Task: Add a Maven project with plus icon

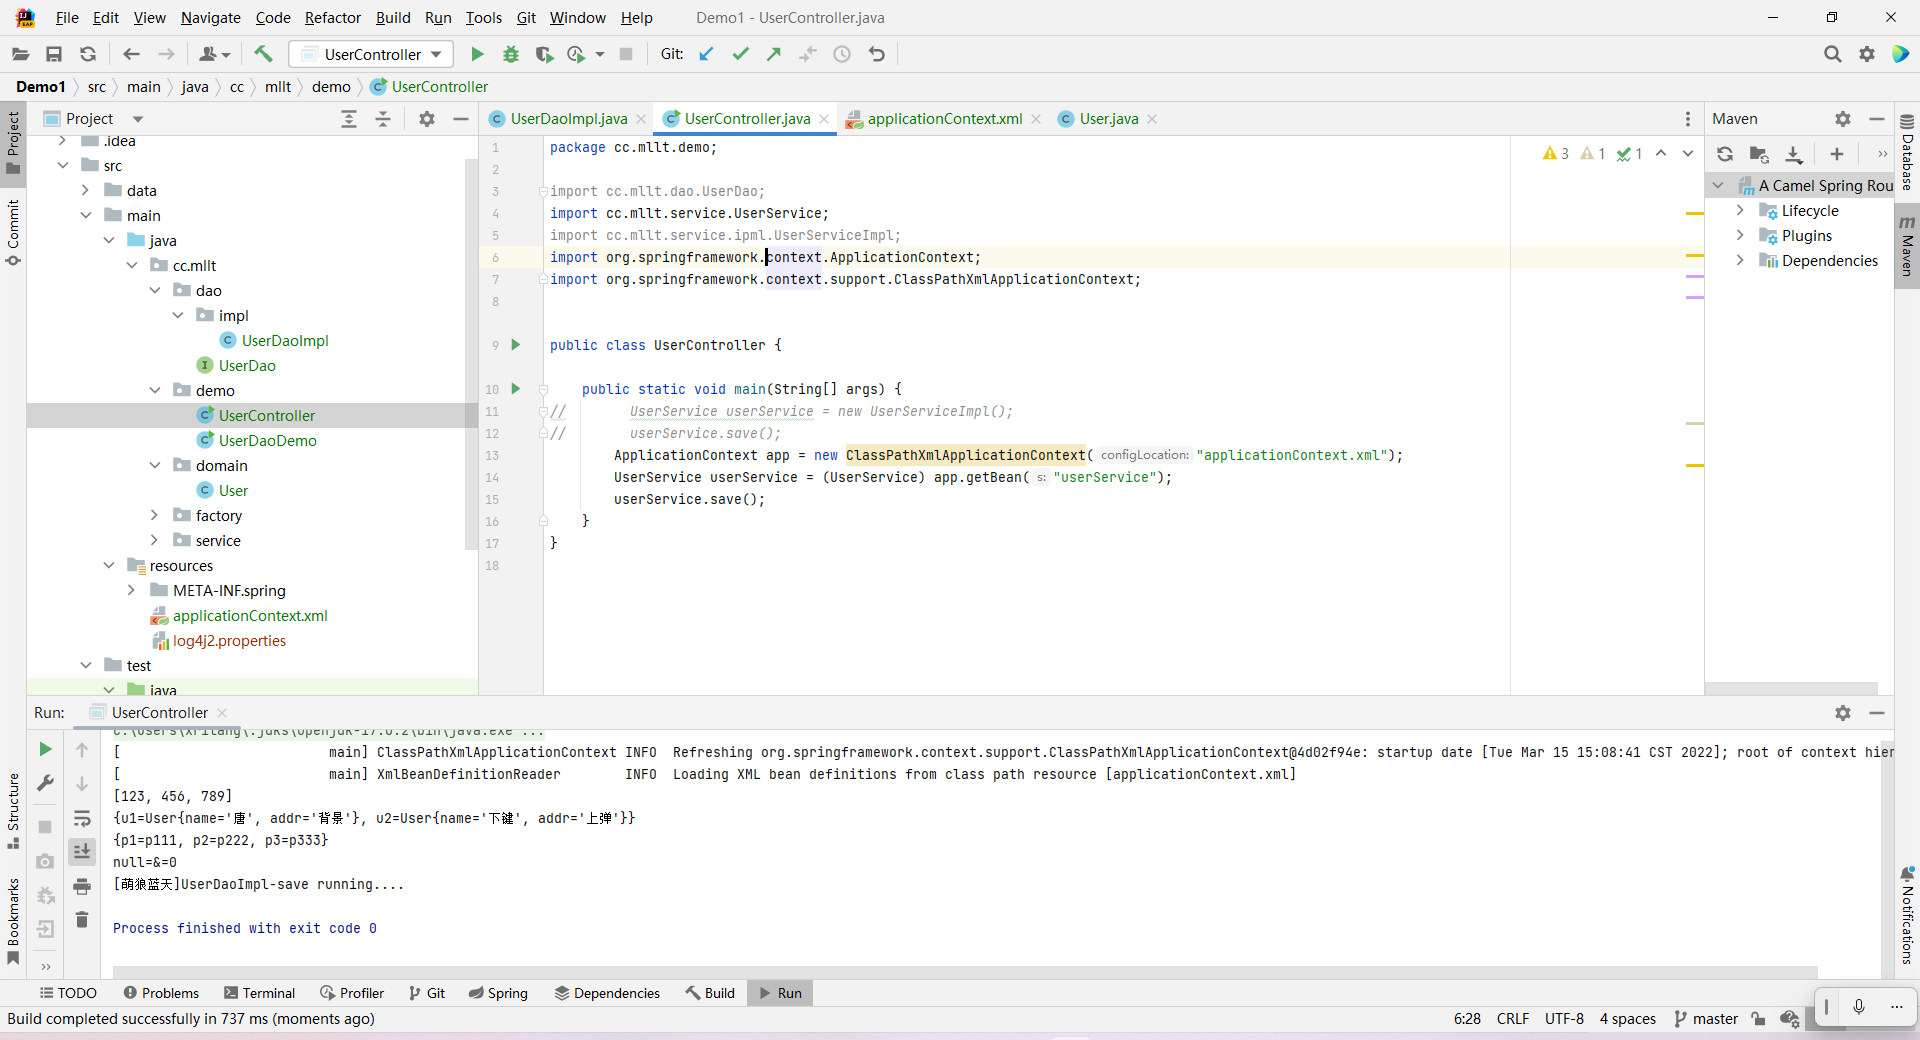Action: pos(1836,154)
